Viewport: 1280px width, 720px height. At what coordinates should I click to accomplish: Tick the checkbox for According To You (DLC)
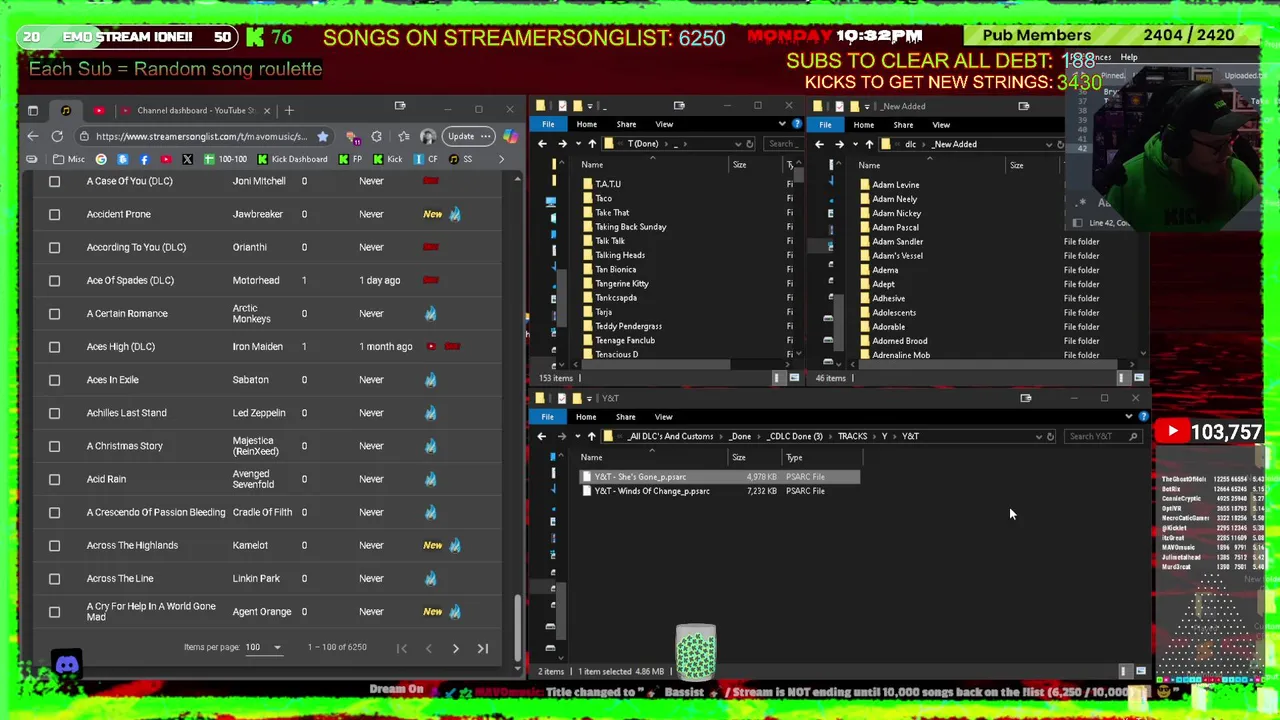pyautogui.click(x=55, y=247)
